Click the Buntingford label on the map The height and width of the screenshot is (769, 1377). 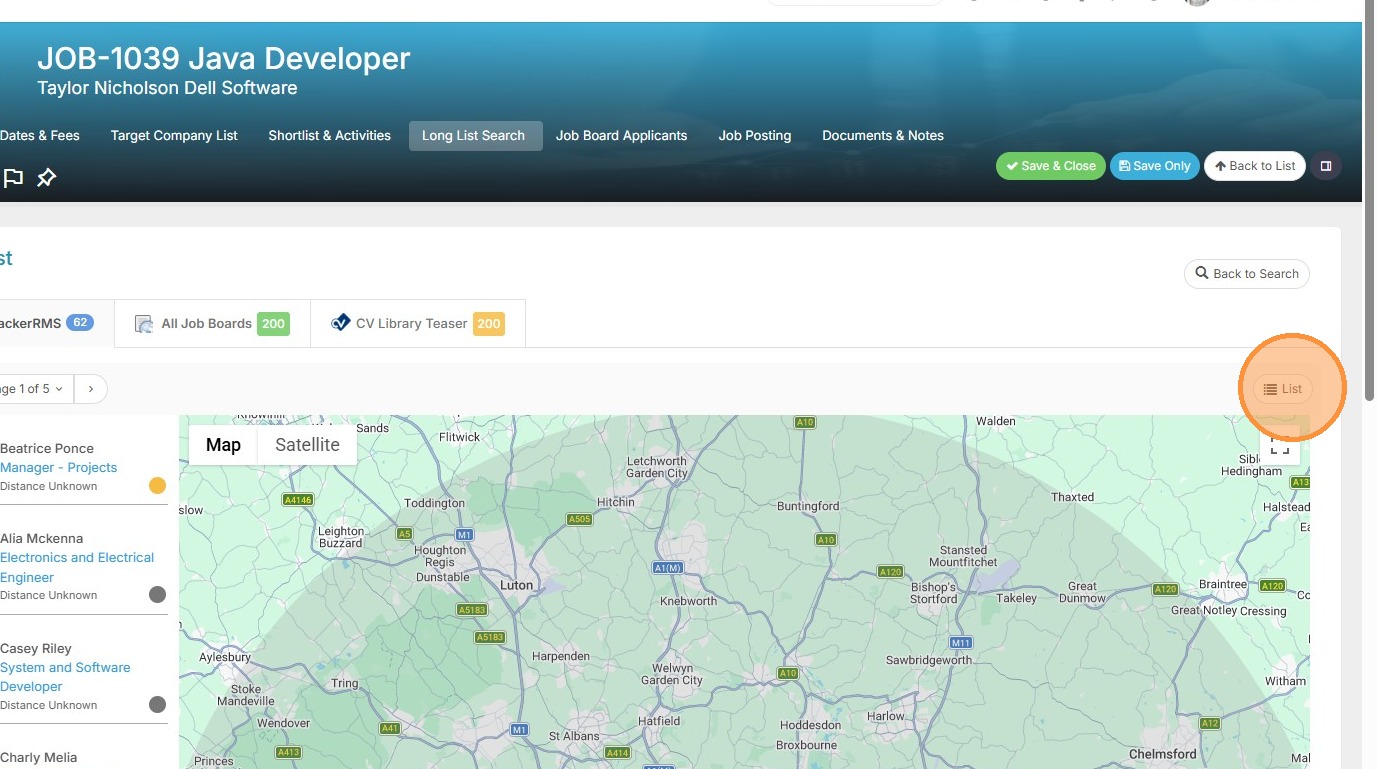808,506
